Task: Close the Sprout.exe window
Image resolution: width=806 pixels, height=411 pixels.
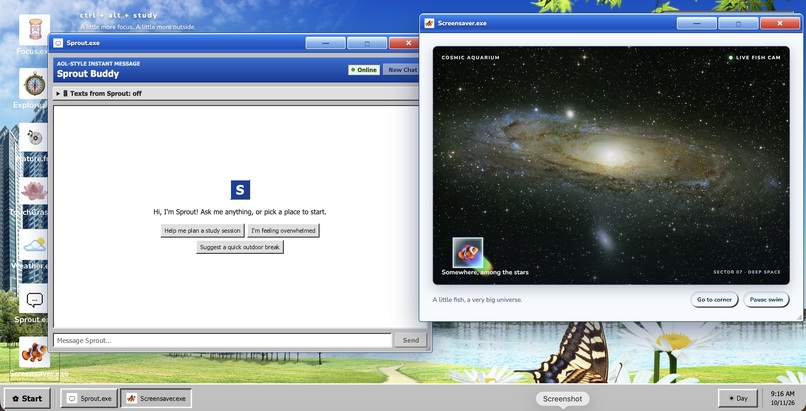Action: pos(405,43)
